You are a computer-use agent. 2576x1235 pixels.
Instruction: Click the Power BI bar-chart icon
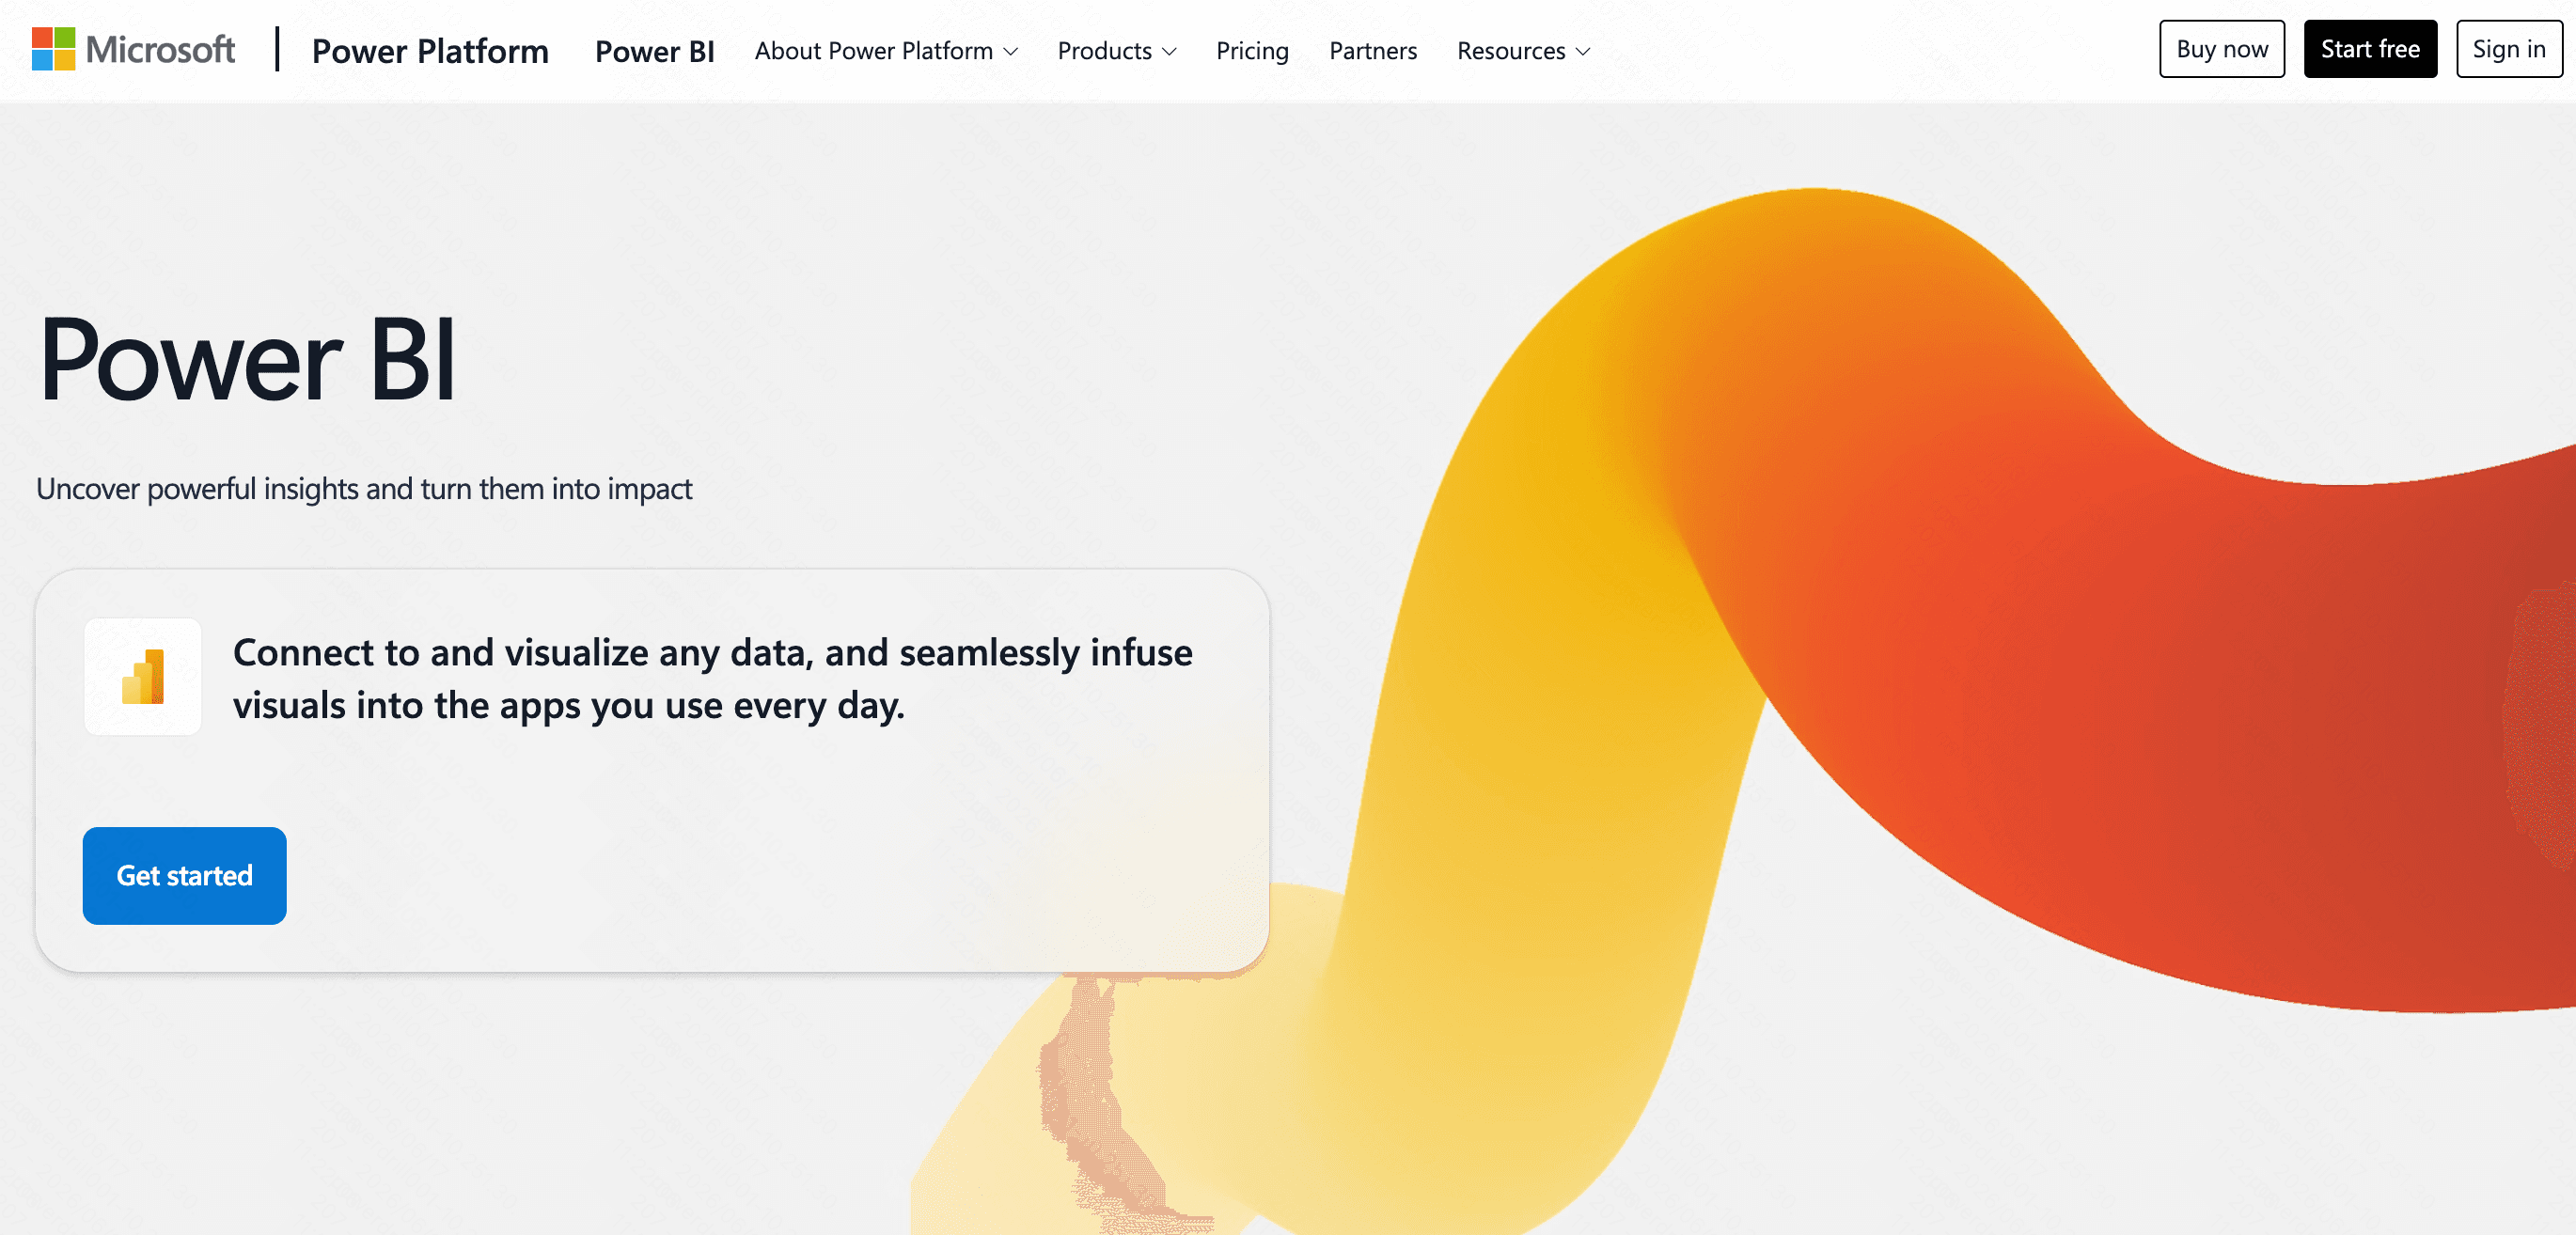point(143,677)
